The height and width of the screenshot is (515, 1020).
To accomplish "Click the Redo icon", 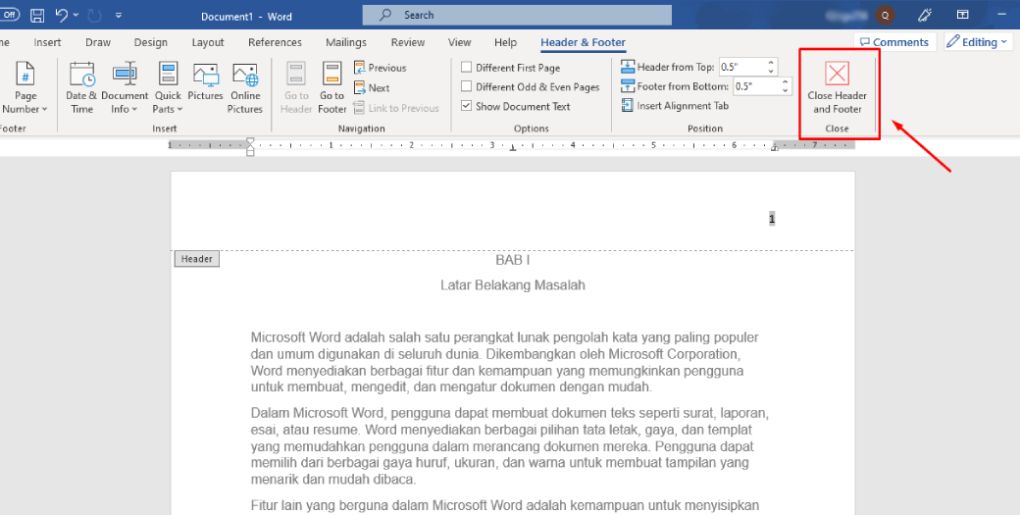I will [94, 15].
